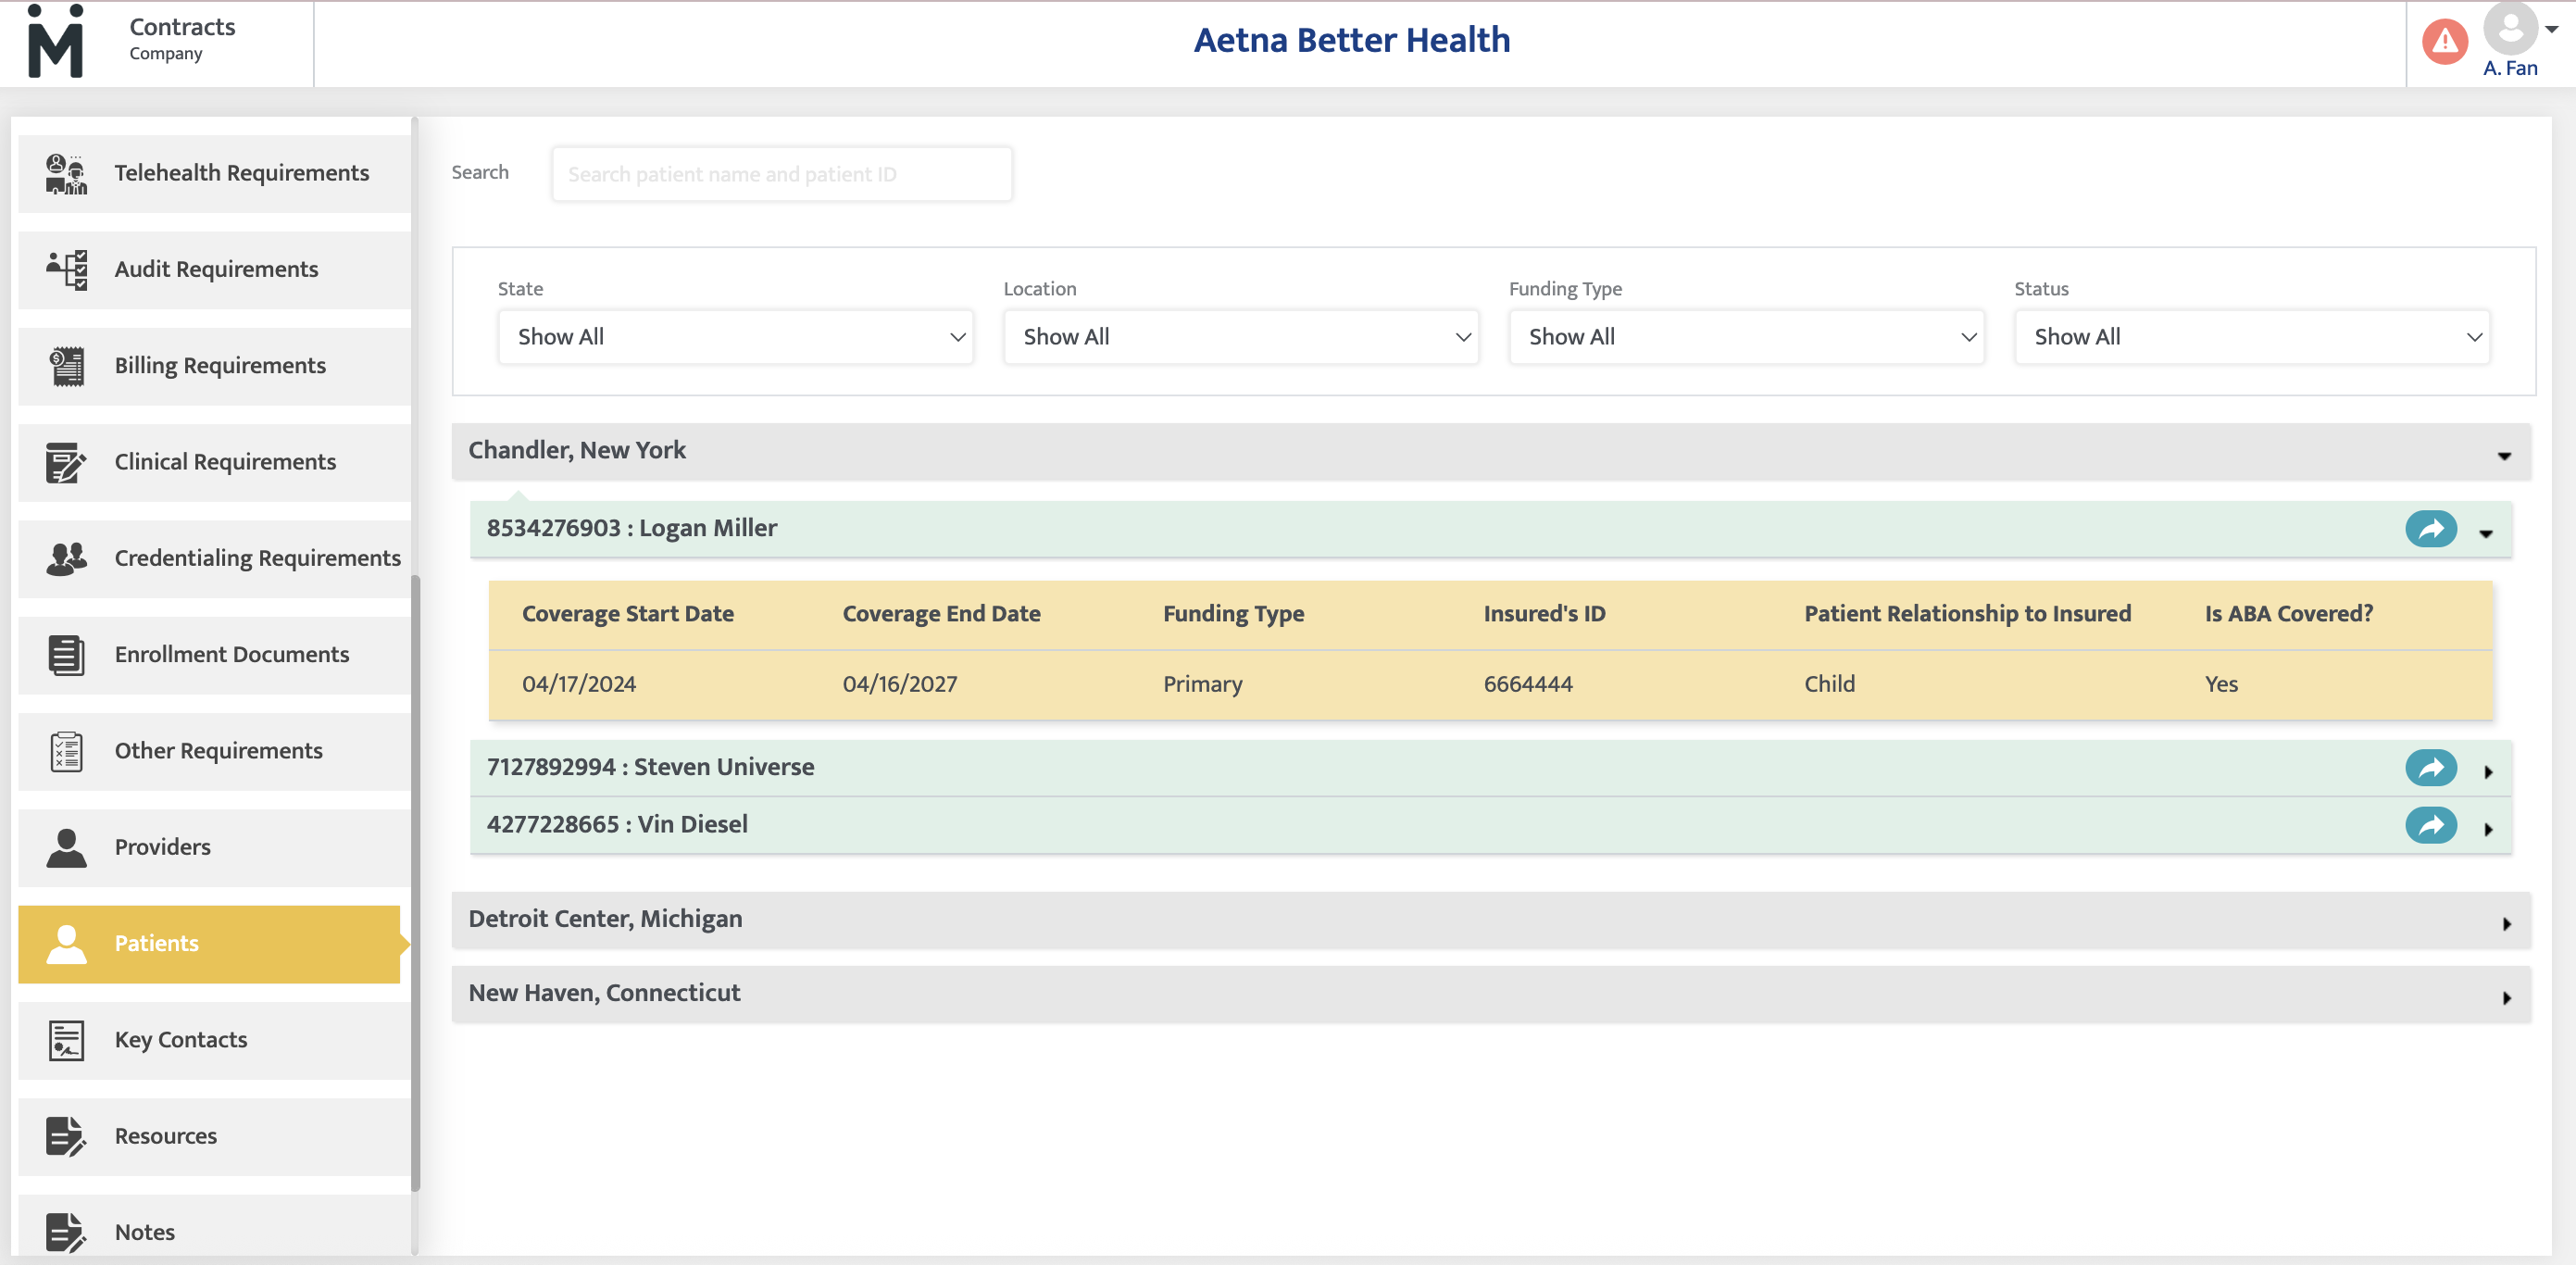This screenshot has height=1265, width=2576.
Task: Open the Location filter dropdown
Action: 1241,337
